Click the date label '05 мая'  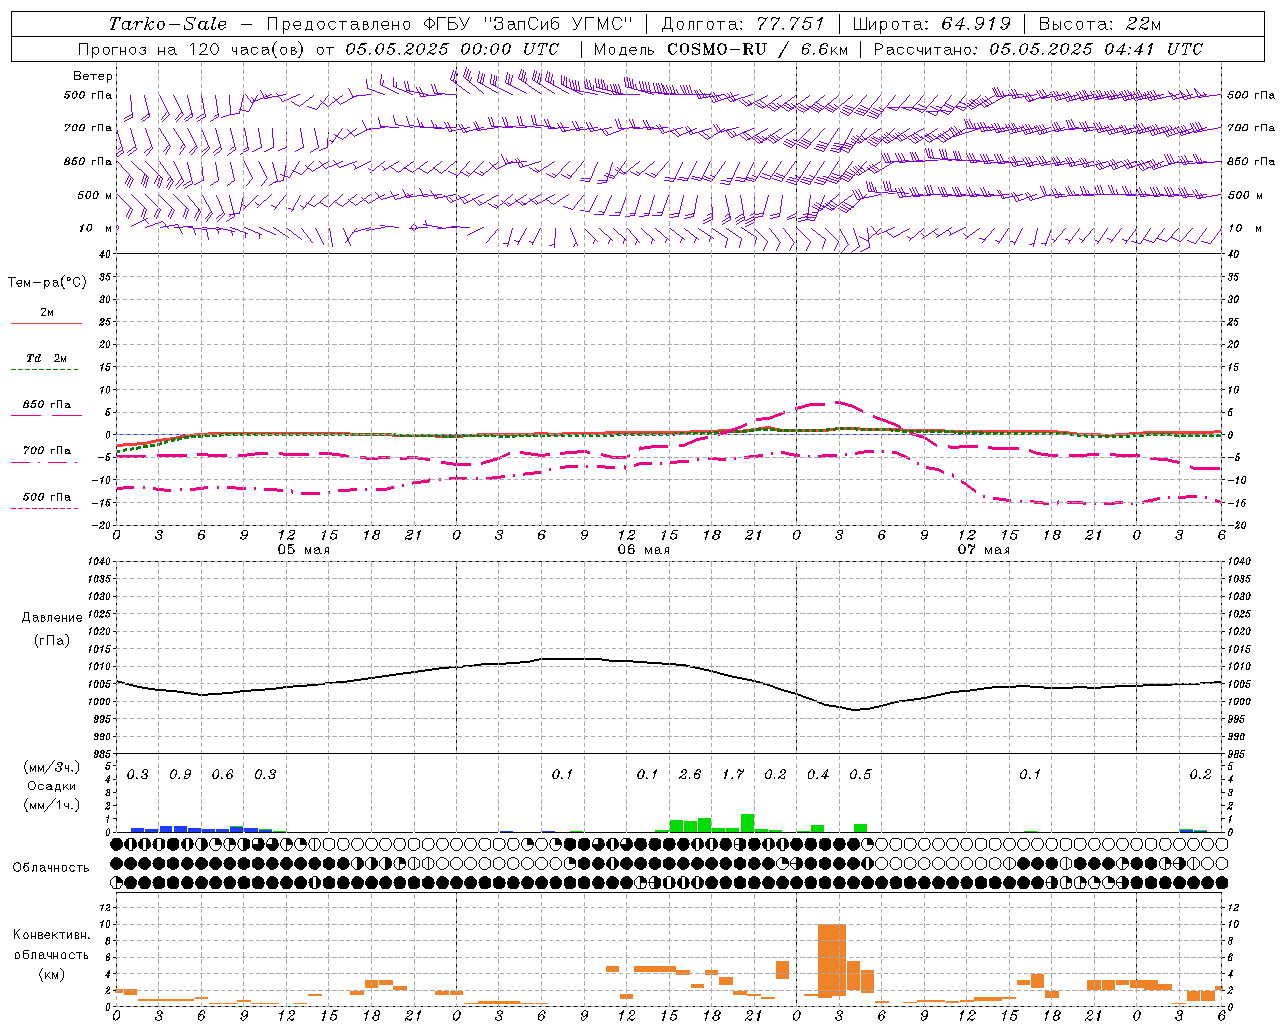[x=304, y=550]
